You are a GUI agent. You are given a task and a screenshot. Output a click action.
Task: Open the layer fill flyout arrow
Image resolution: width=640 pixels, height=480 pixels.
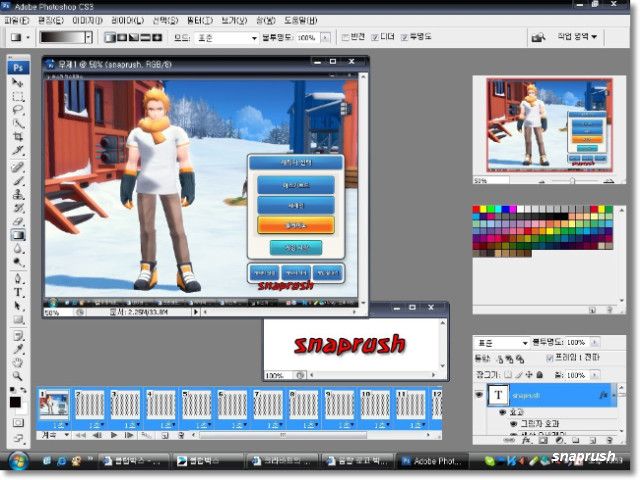click(595, 375)
